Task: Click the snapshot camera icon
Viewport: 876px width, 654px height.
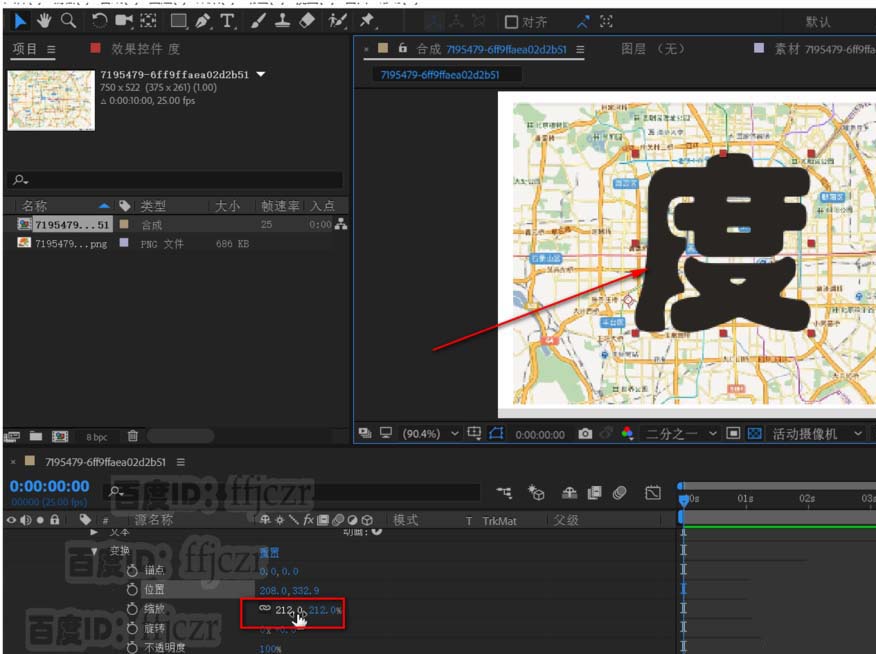Action: point(585,434)
